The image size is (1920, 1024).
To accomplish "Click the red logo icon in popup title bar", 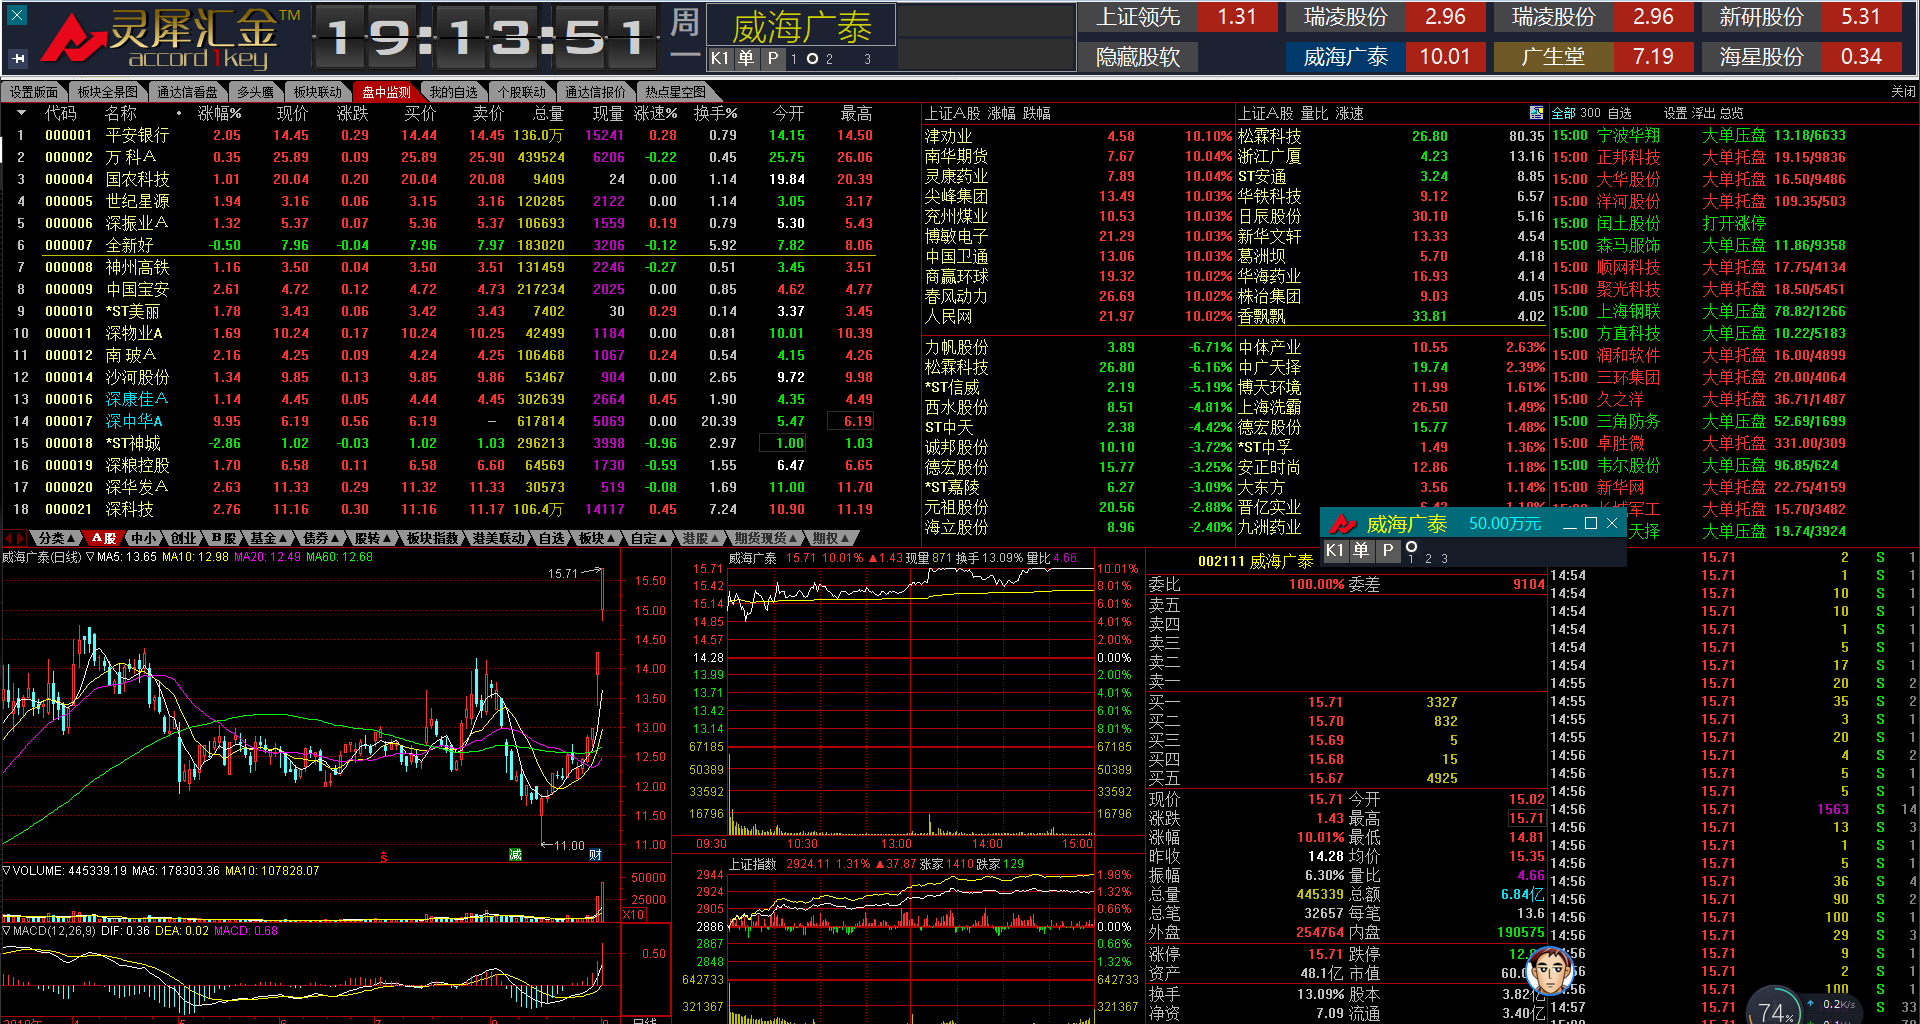I will click(x=1342, y=524).
